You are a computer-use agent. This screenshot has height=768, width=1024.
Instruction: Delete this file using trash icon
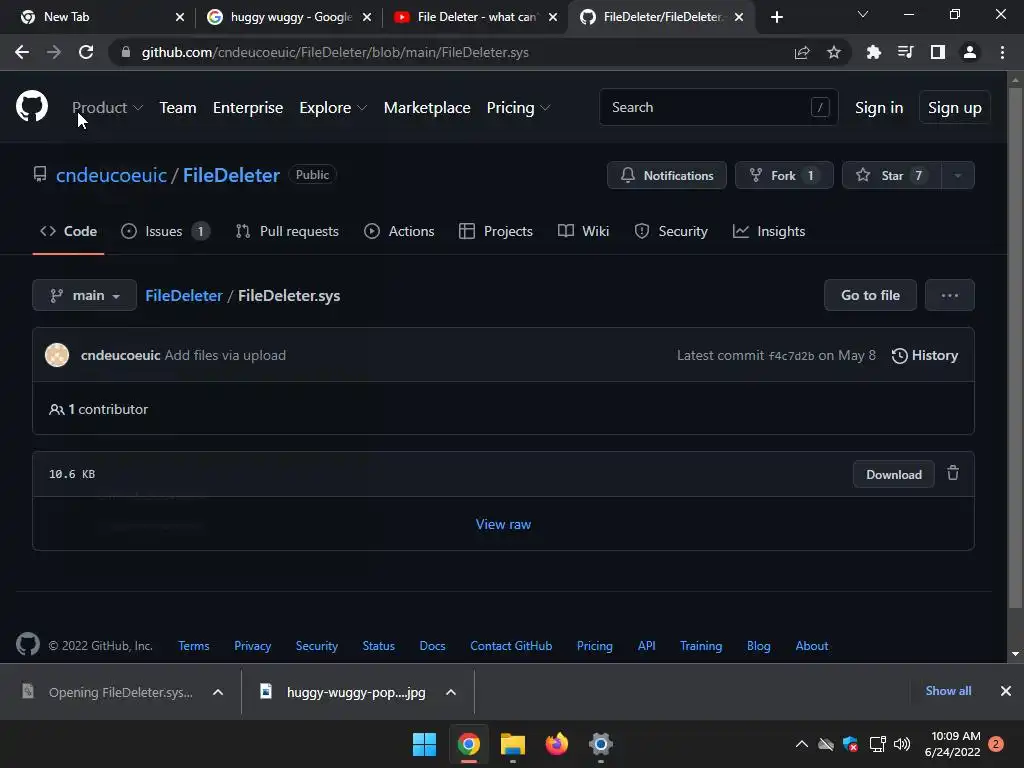(x=953, y=473)
